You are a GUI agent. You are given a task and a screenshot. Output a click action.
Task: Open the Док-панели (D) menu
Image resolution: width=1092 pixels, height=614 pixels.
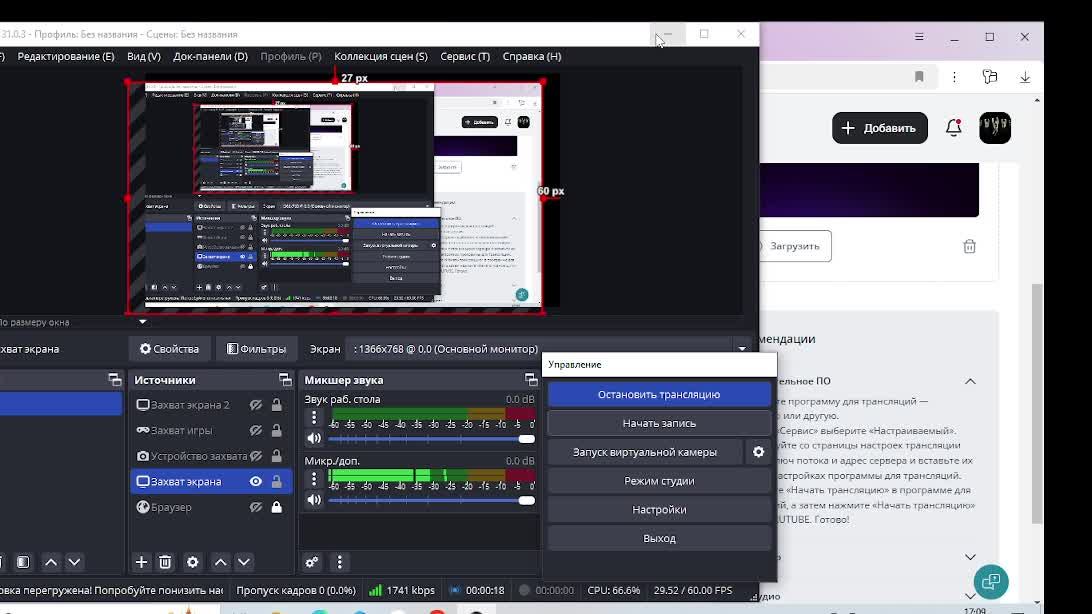pyautogui.click(x=210, y=56)
